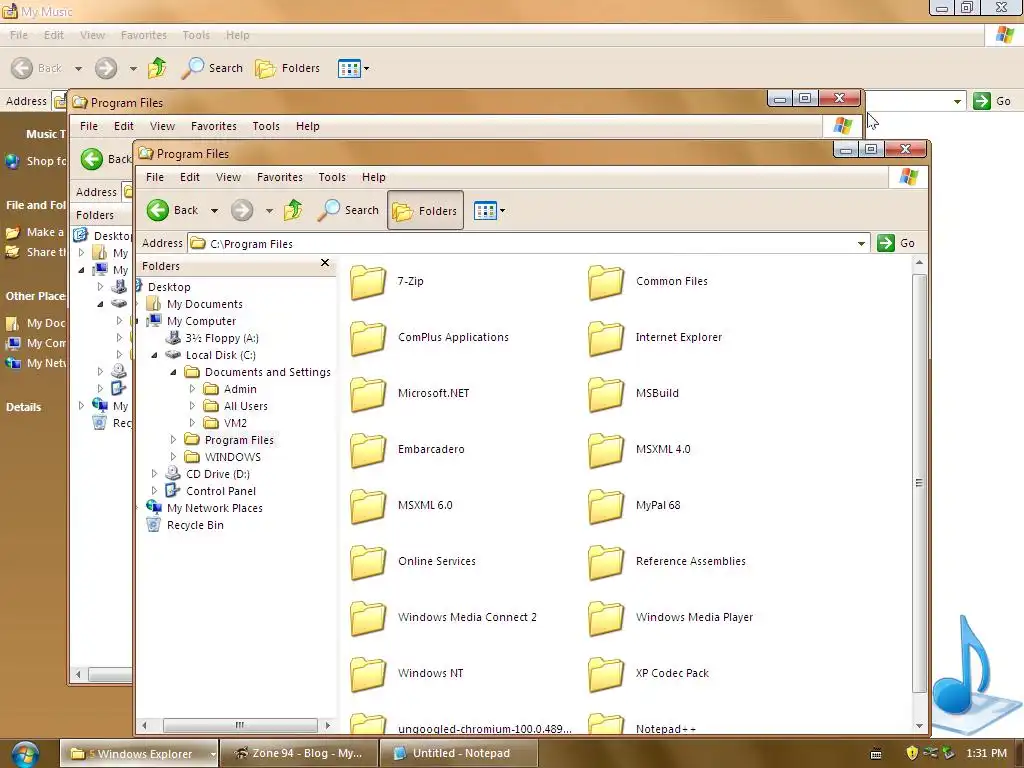Open Windows Explorer taskbar group
Image resolution: width=1024 pixels, height=768 pixels.
pos(138,754)
